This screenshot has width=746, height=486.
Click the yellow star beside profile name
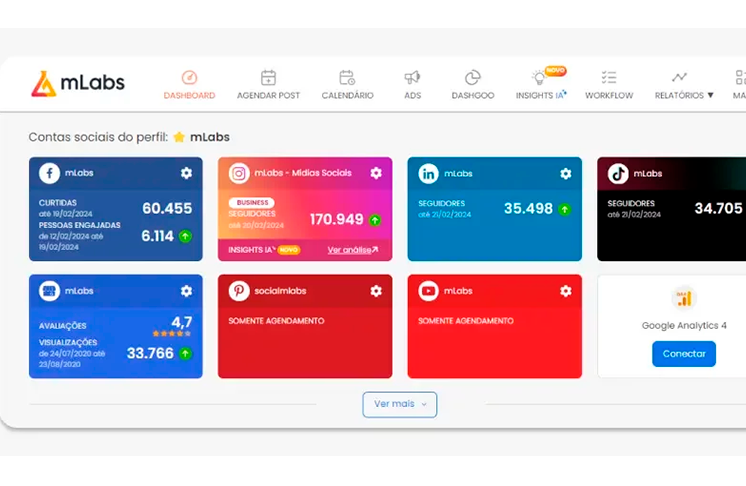(x=179, y=137)
